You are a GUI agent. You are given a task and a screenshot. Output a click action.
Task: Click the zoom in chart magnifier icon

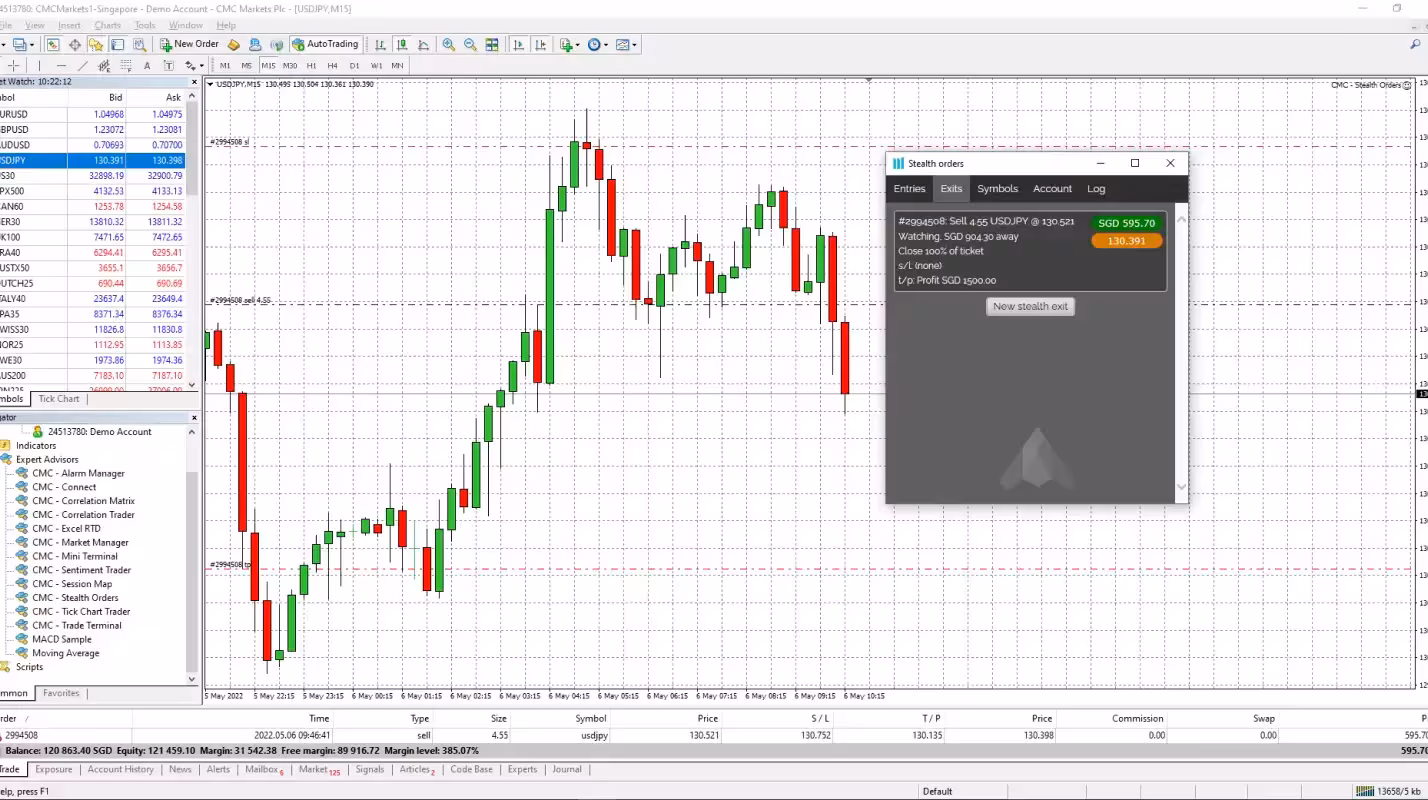(x=449, y=44)
